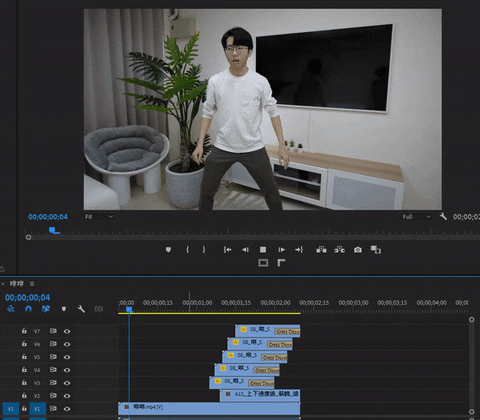Viewport: 480px width, 420px height.
Task: Select the Cross Dissolve on track V5
Action: pyautogui.click(x=274, y=358)
